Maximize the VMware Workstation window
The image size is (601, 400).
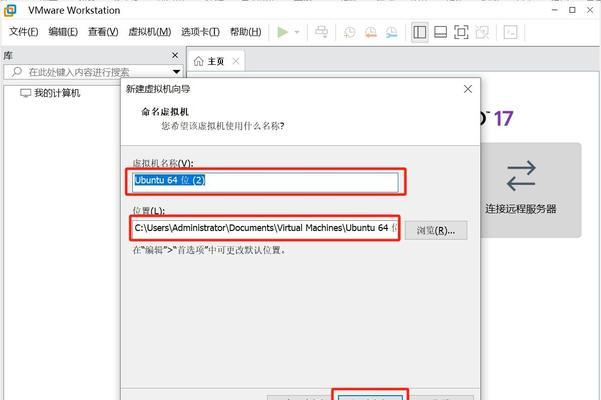click(572, 10)
